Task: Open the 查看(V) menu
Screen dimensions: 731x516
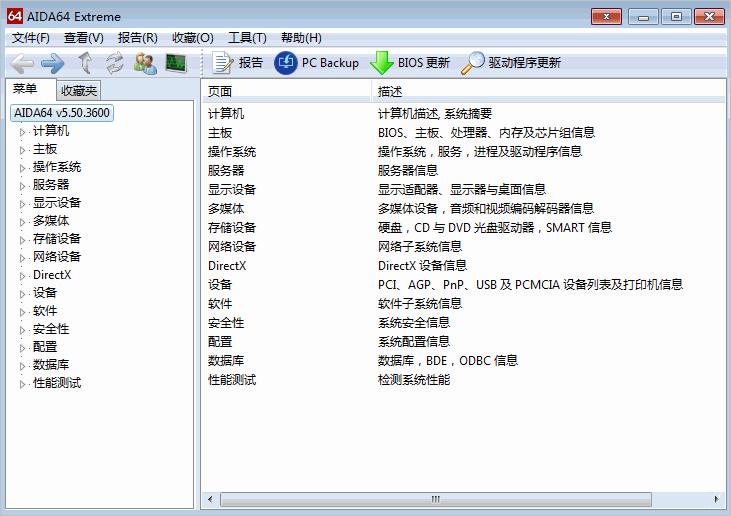Action: click(84, 38)
